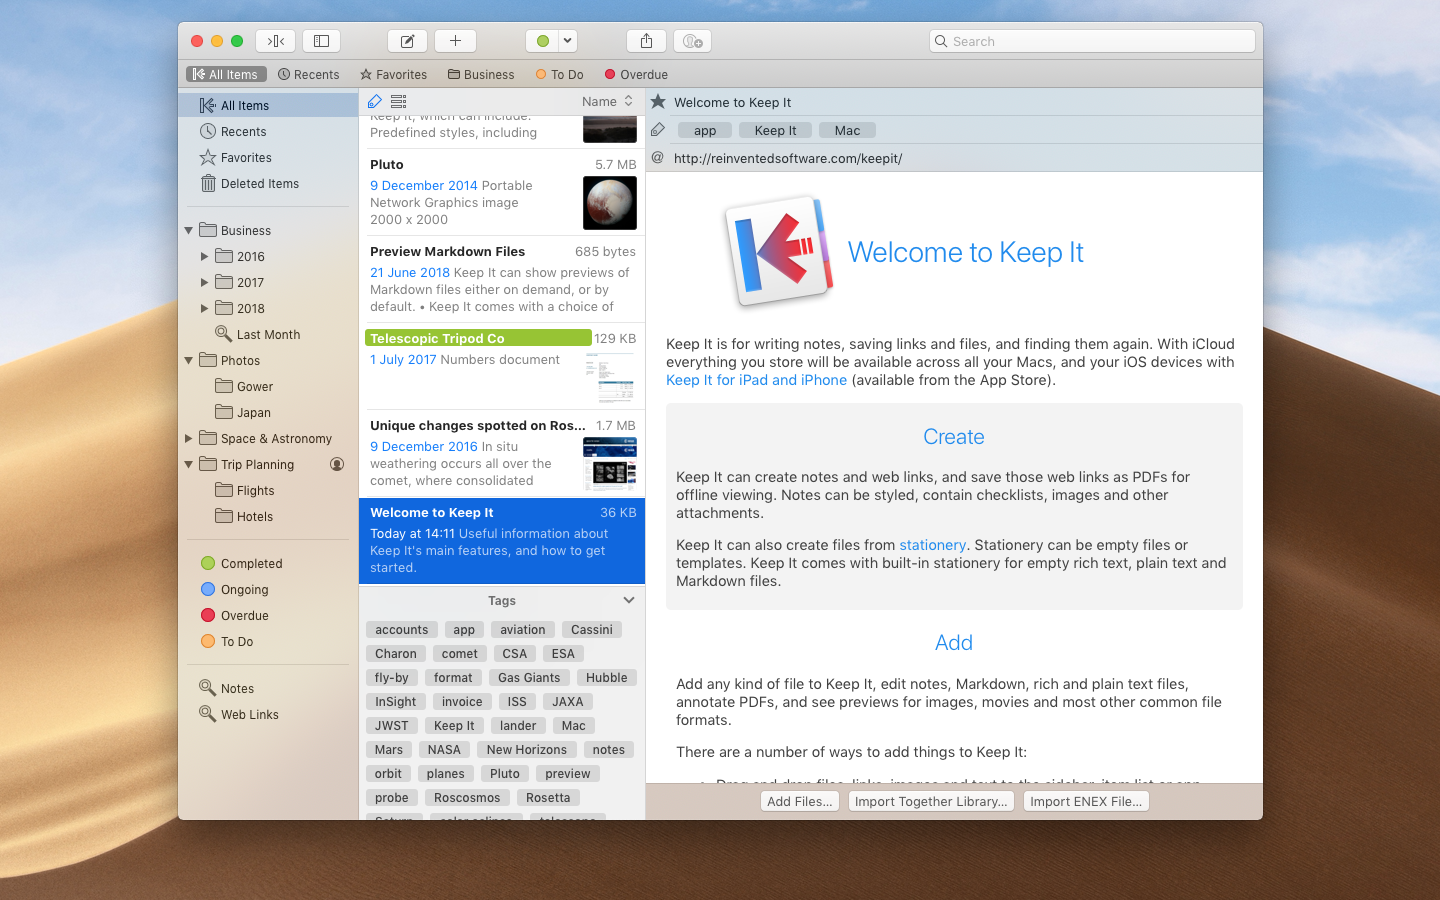Expand the 2018 folder triangle
Screen dimensions: 1440x900
coord(205,308)
